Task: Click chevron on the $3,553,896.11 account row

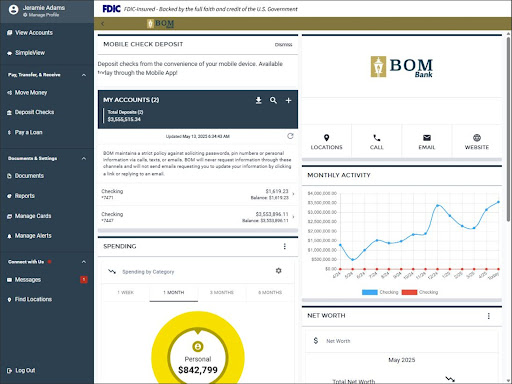Action: click(293, 217)
